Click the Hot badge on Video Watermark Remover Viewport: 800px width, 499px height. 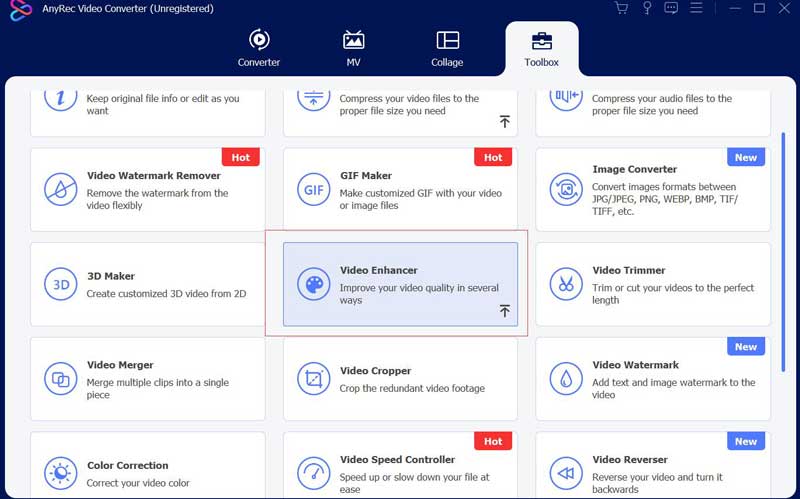pos(240,157)
